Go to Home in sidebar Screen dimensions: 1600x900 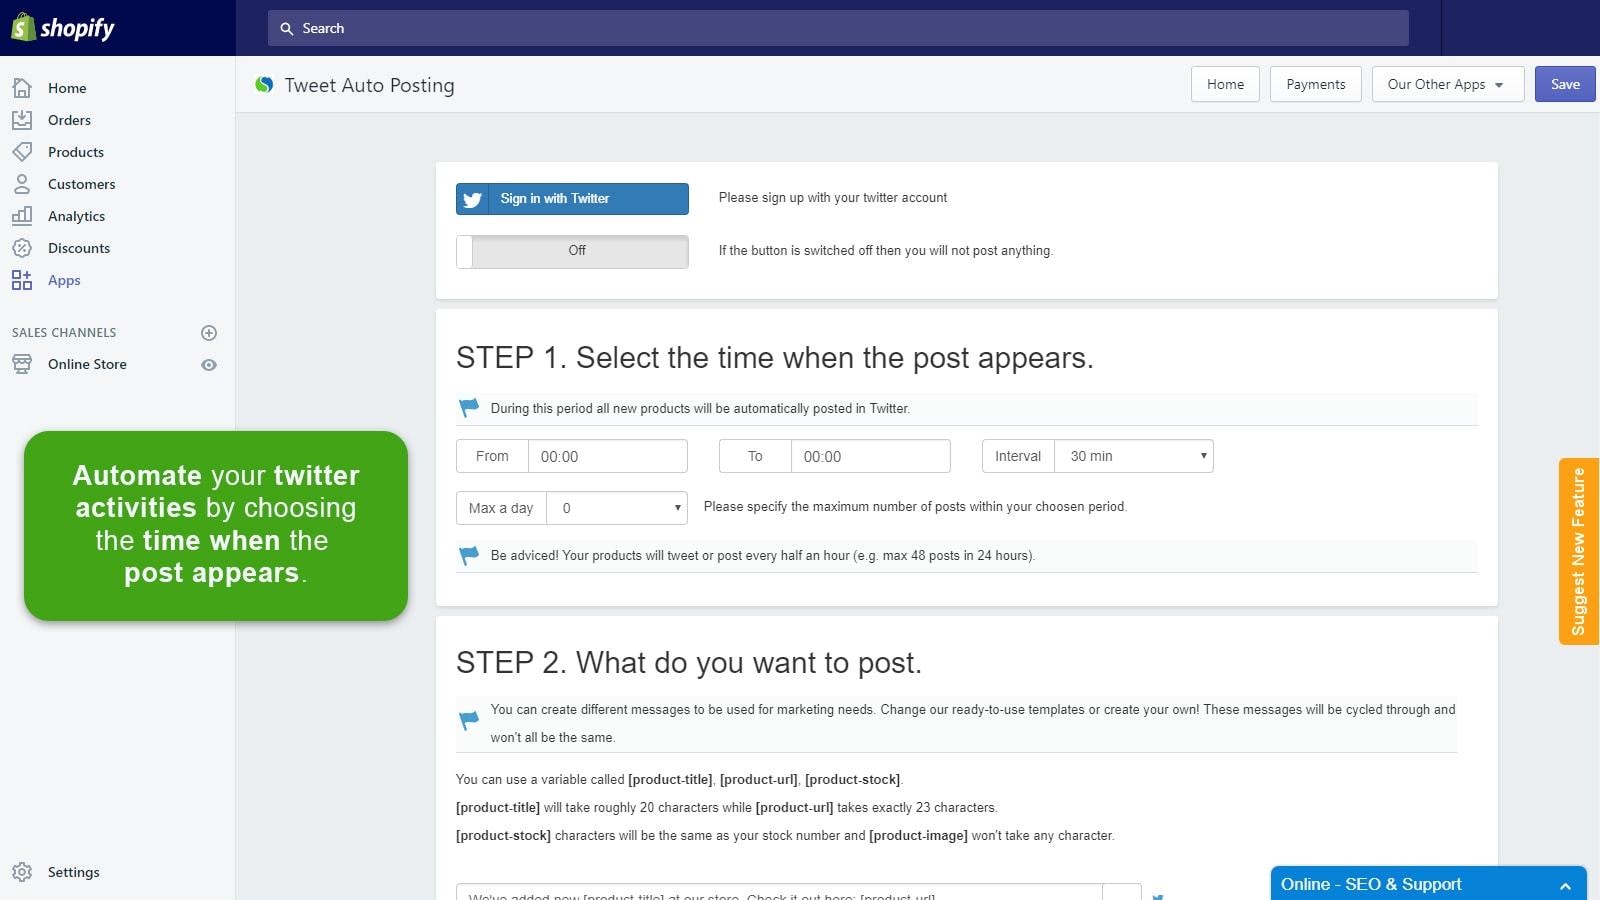(67, 88)
